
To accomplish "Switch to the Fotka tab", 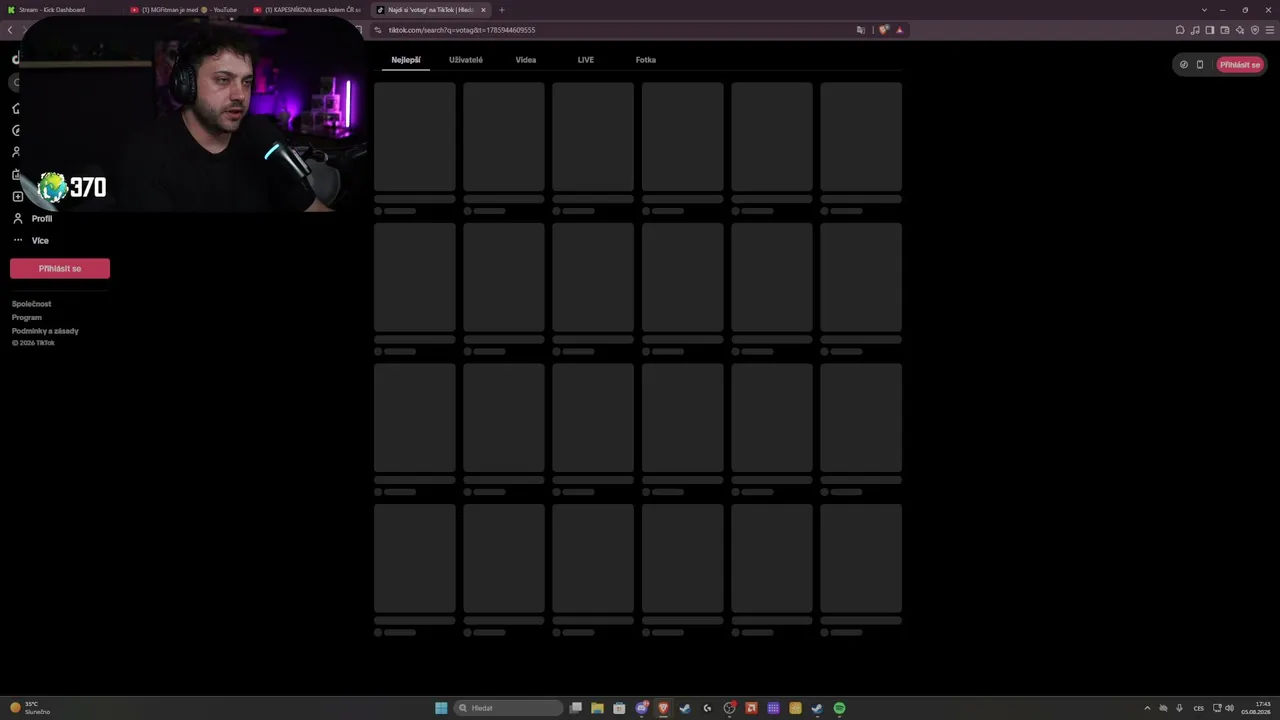I will (x=646, y=60).
